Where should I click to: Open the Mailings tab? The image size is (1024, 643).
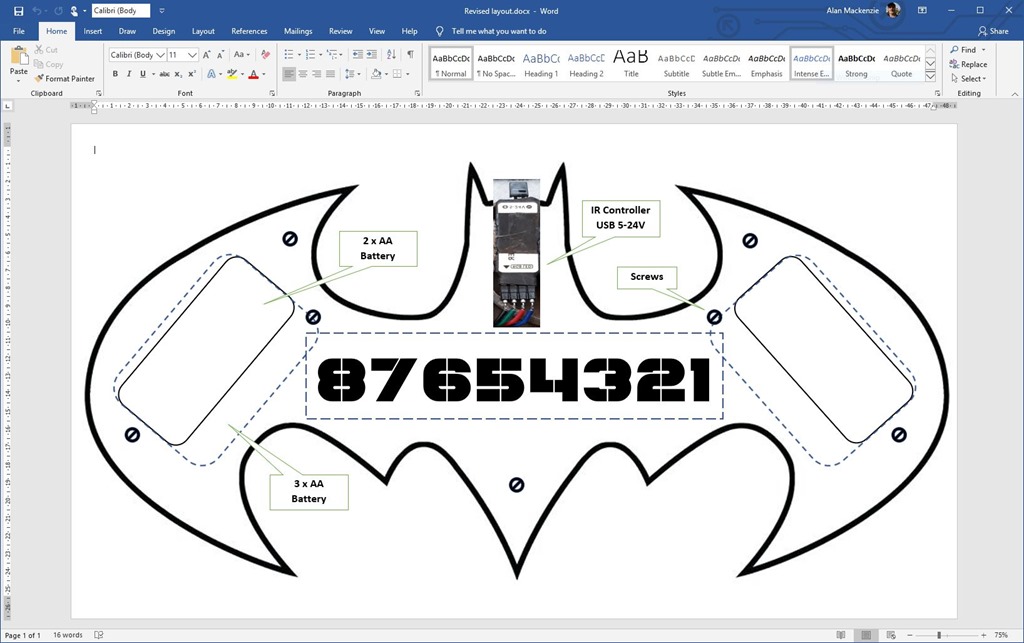click(298, 31)
